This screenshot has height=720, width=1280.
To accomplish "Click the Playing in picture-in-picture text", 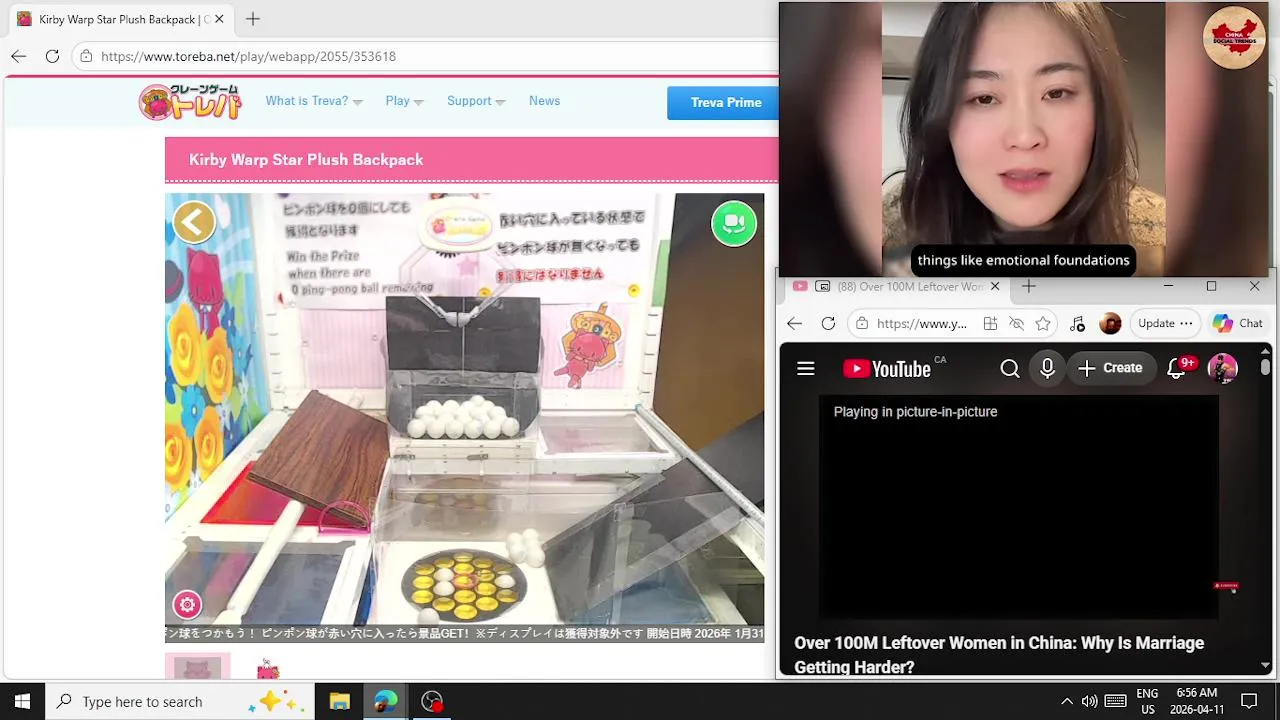I will (x=915, y=411).
